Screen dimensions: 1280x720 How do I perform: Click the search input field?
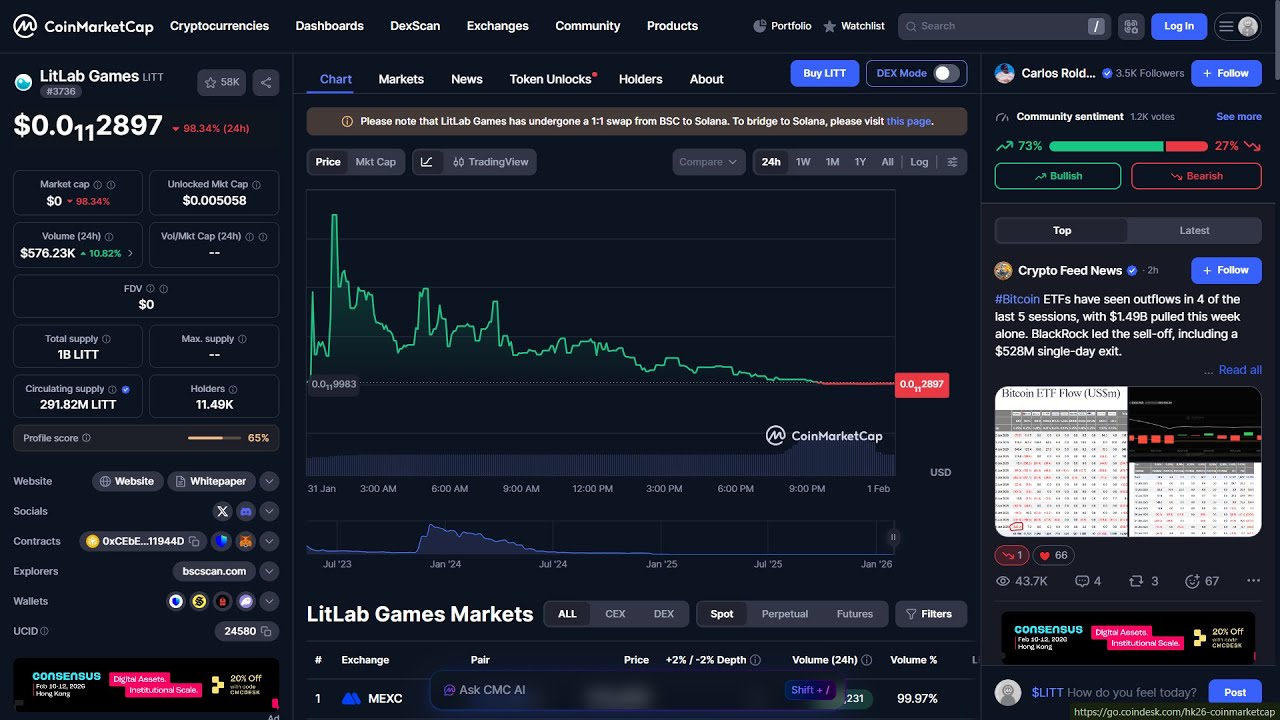(1003, 26)
